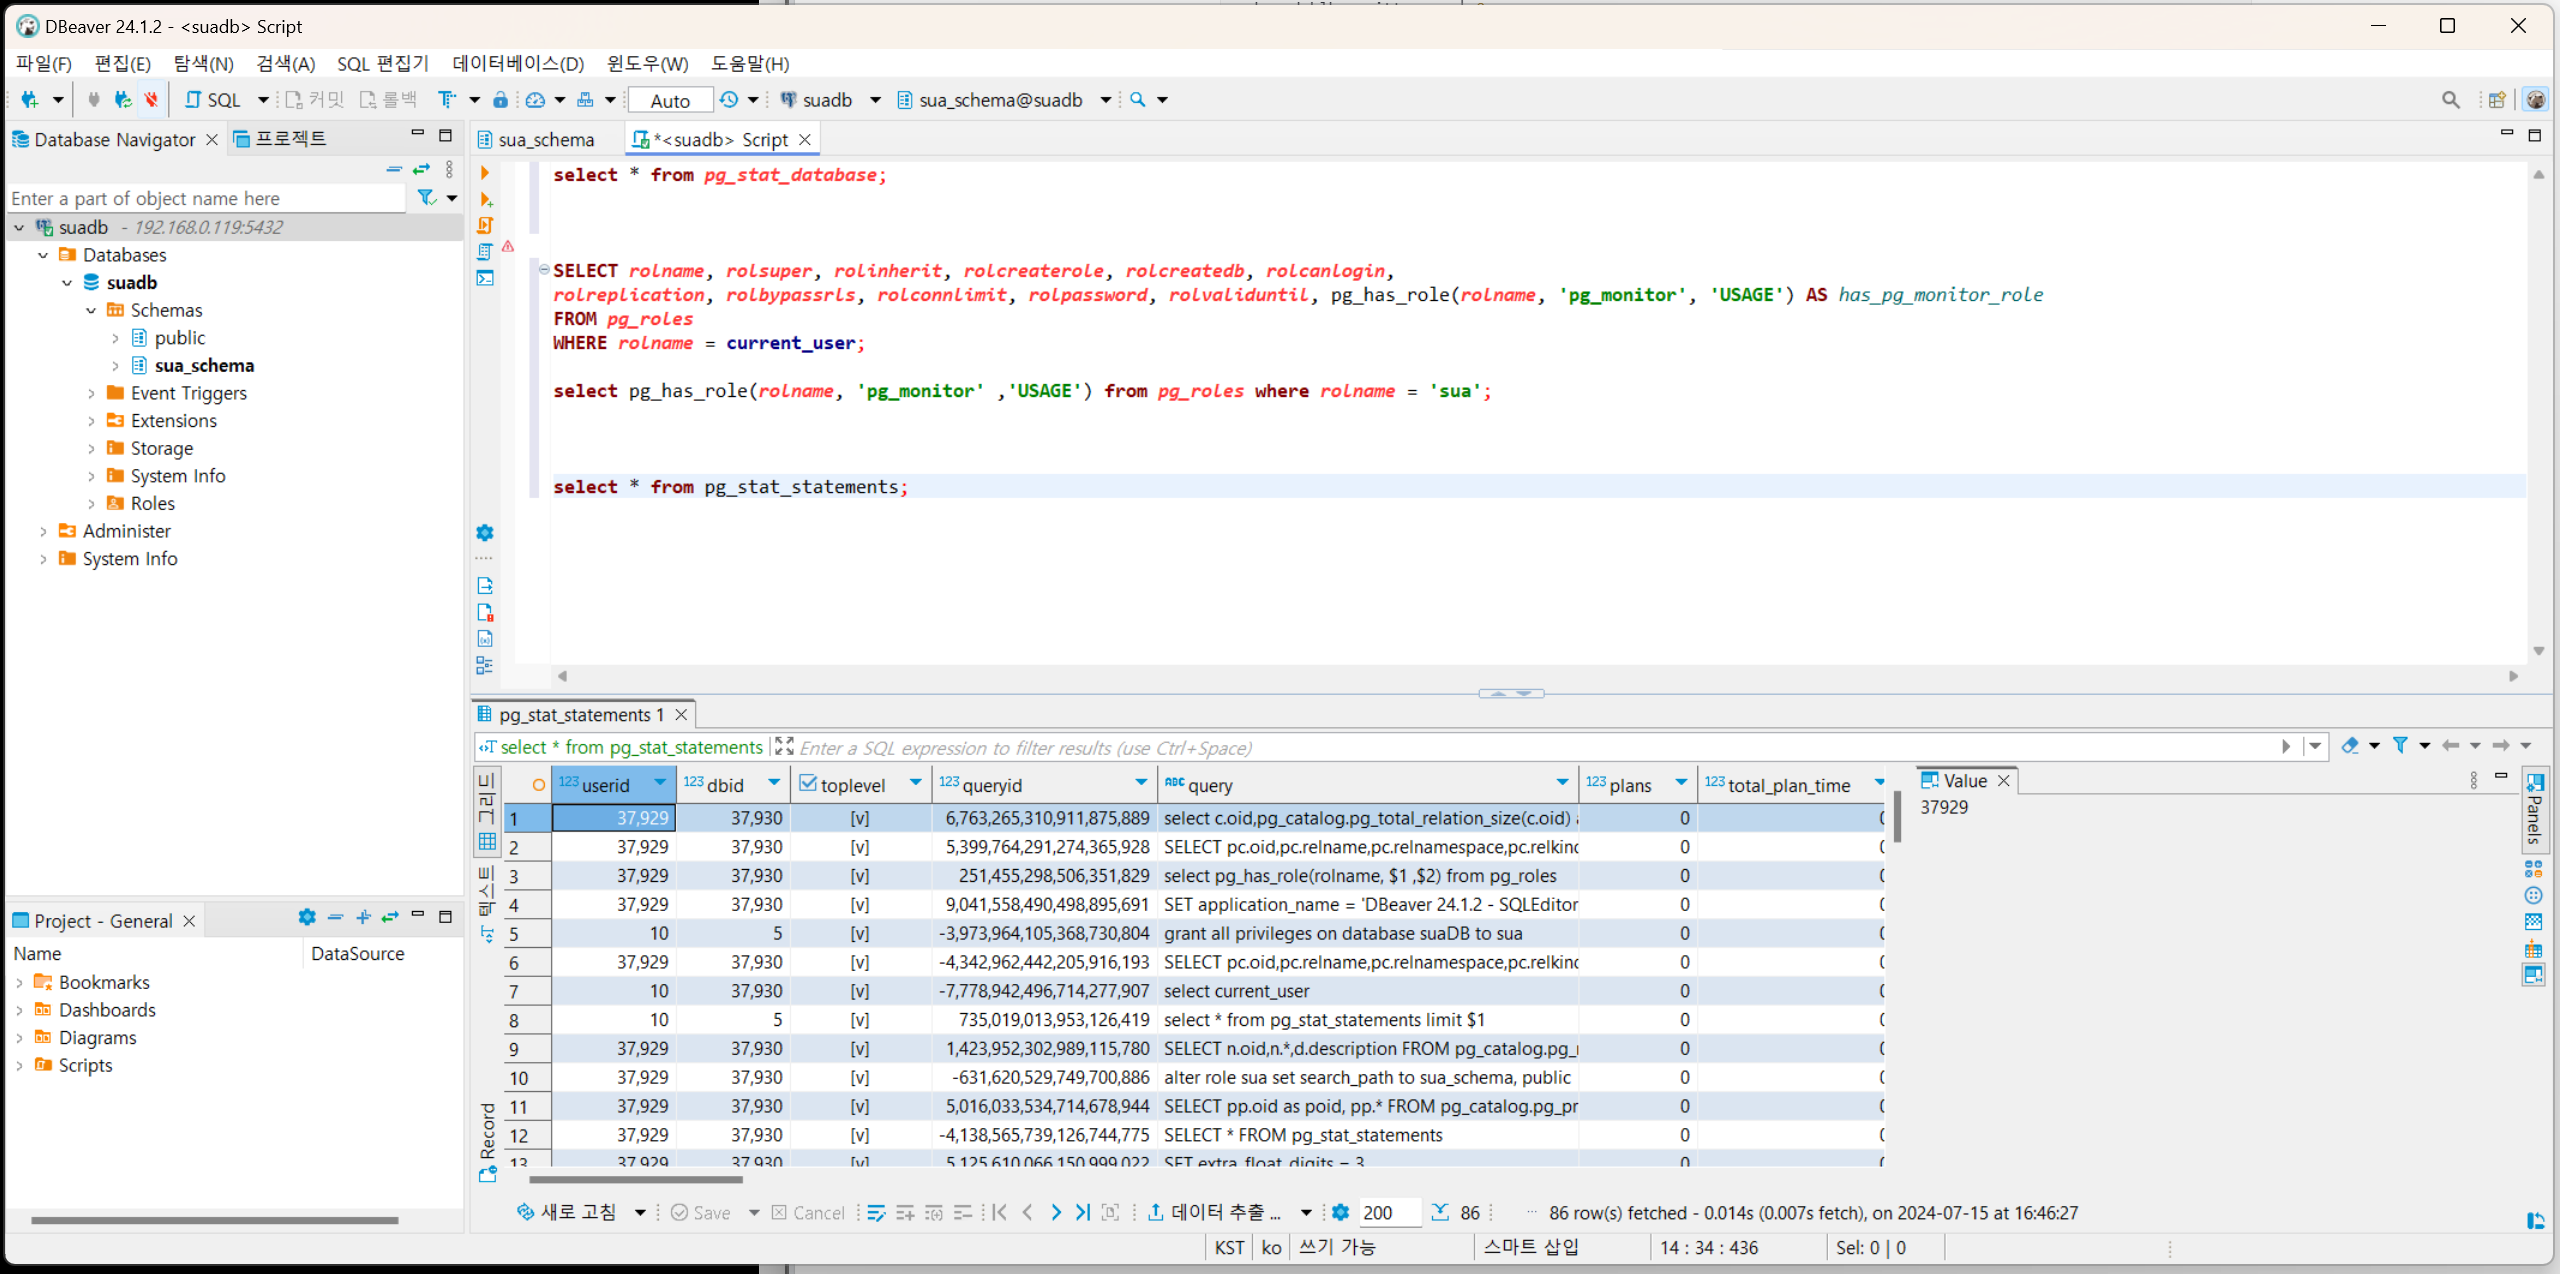Image resolution: width=2560 pixels, height=1274 pixels.
Task: Click the Execute SQL statement arrow icon
Action: coord(485,173)
